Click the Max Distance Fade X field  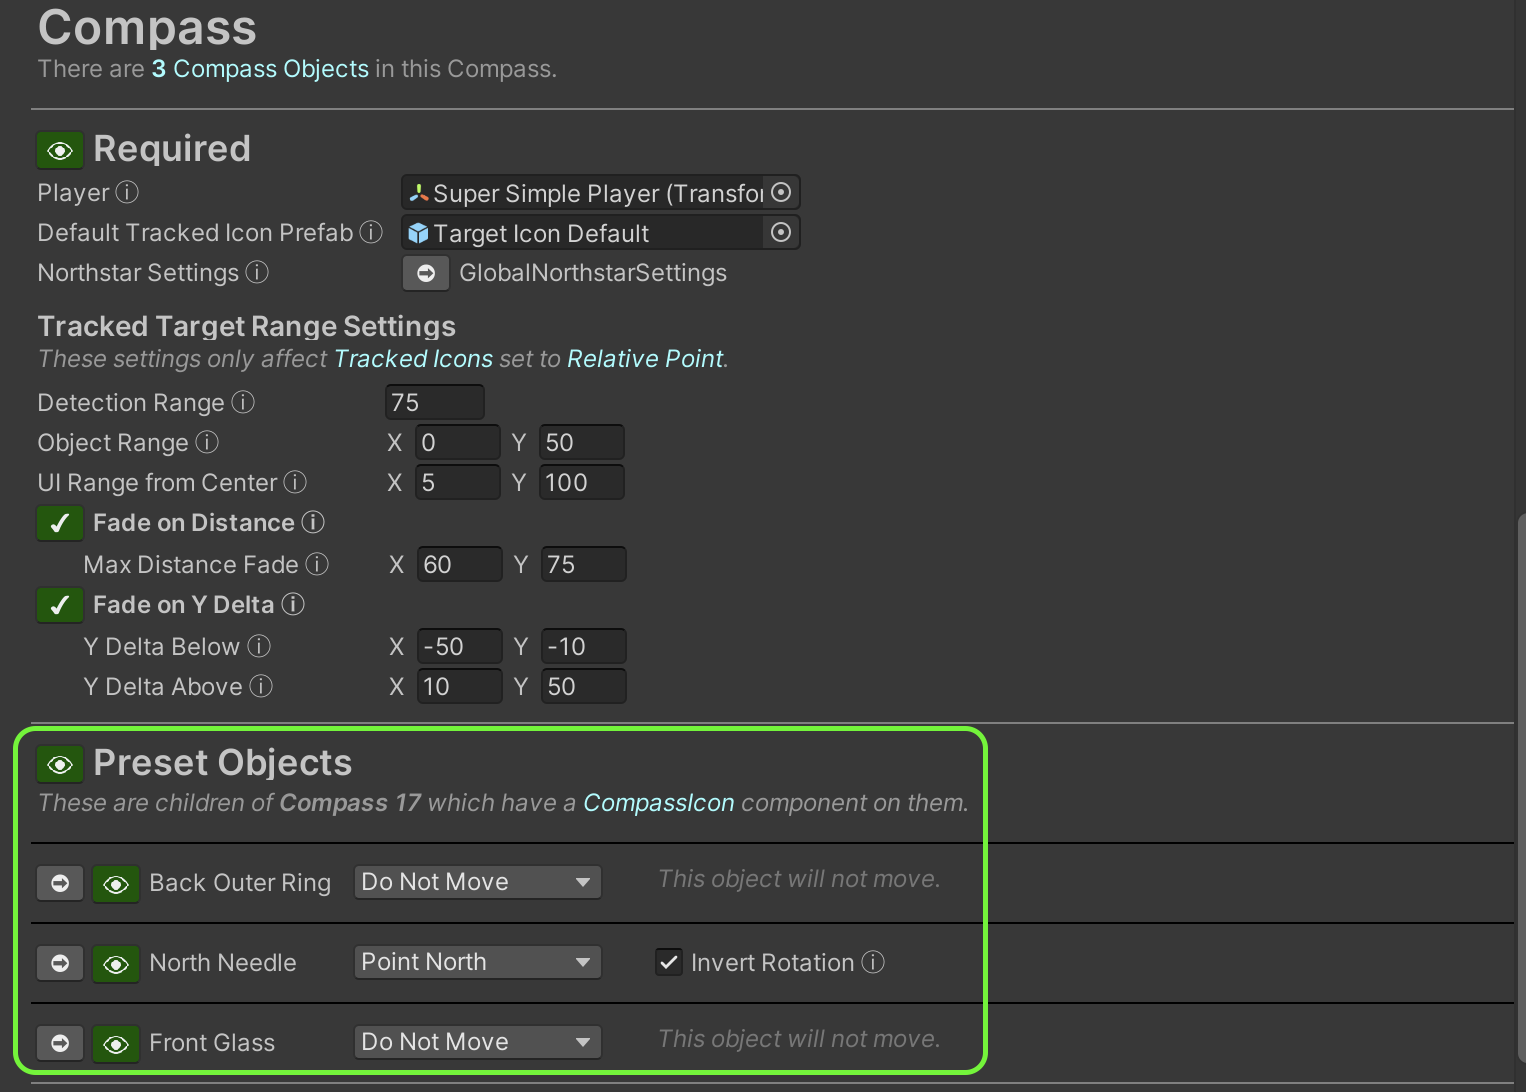[459, 565]
